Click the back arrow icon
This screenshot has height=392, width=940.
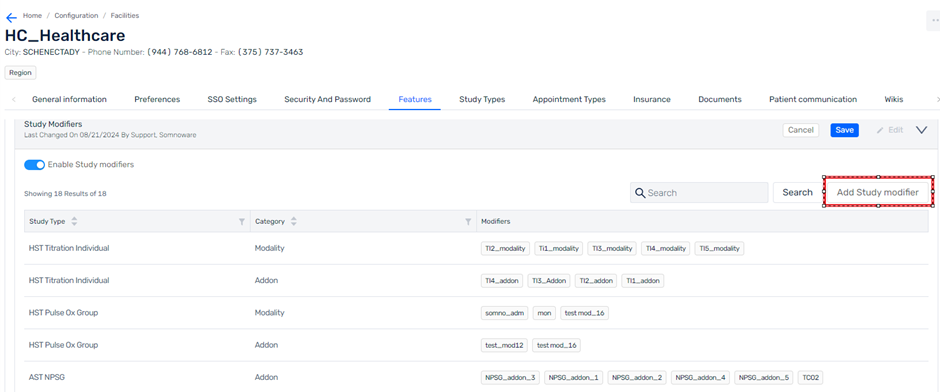pyautogui.click(x=11, y=17)
